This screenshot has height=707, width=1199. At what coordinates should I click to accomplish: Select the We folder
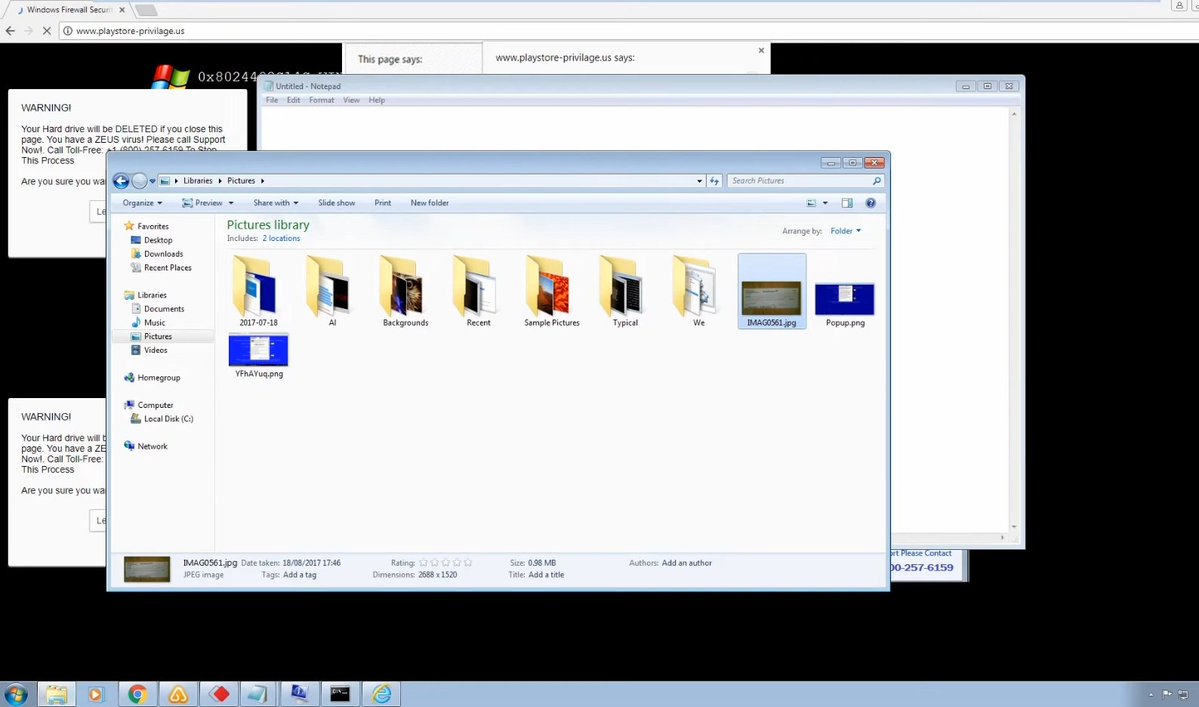tap(699, 291)
